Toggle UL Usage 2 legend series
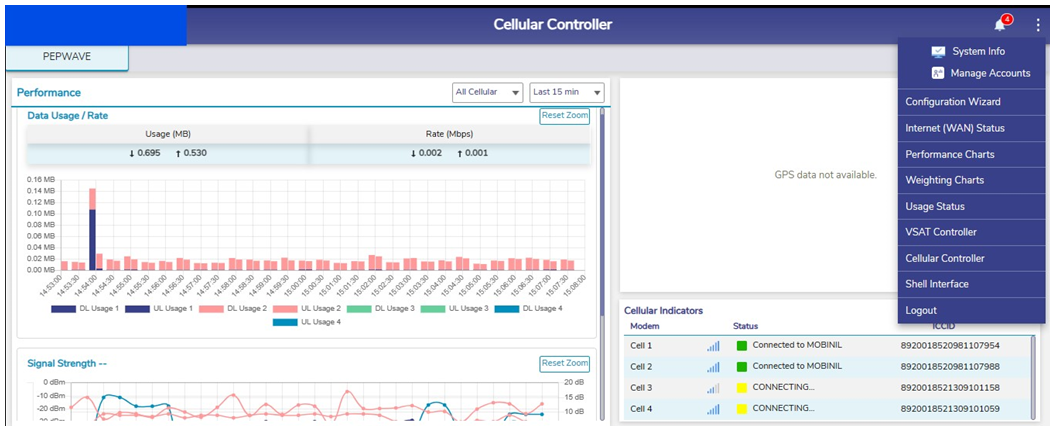 coord(308,308)
